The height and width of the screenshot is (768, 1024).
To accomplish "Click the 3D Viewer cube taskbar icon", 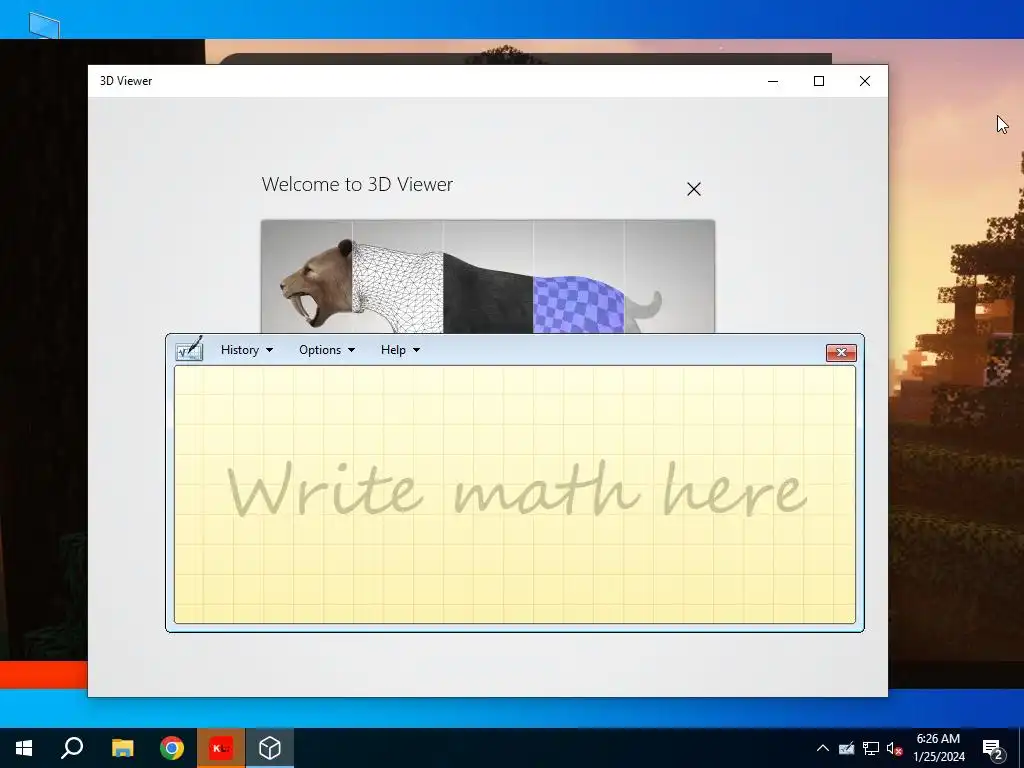I will [270, 748].
